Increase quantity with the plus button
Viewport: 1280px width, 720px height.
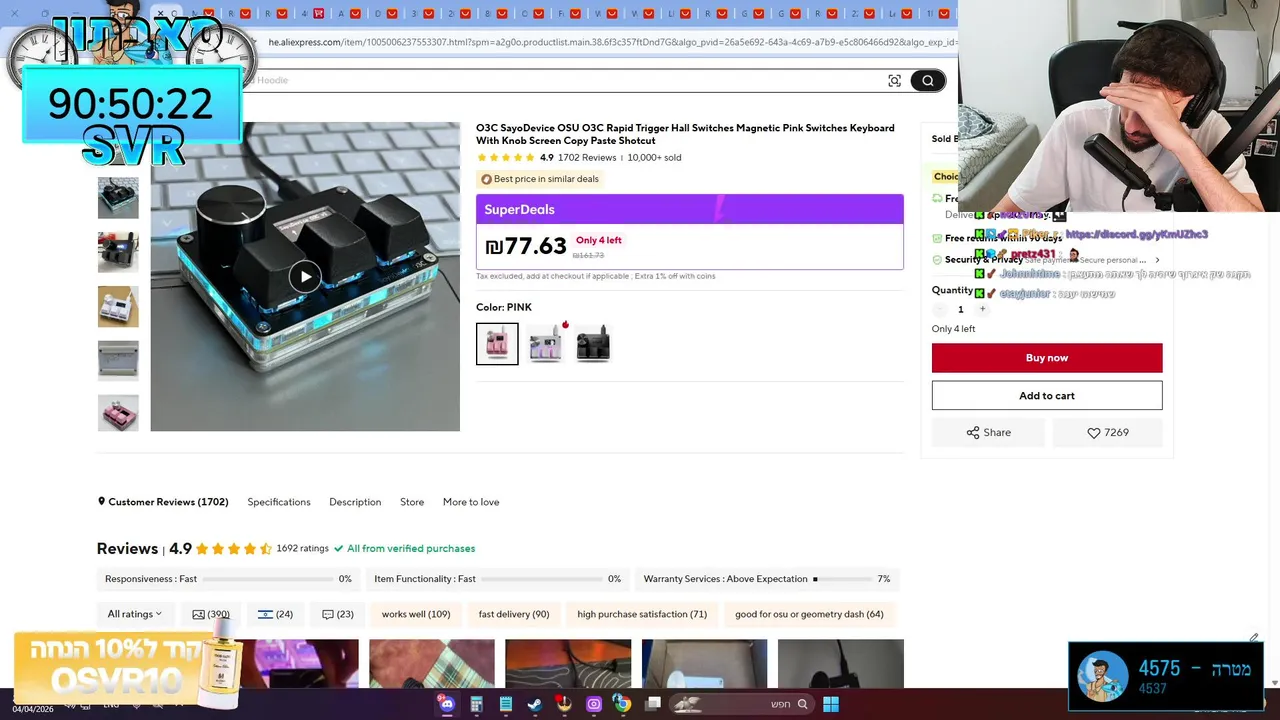pos(982,309)
